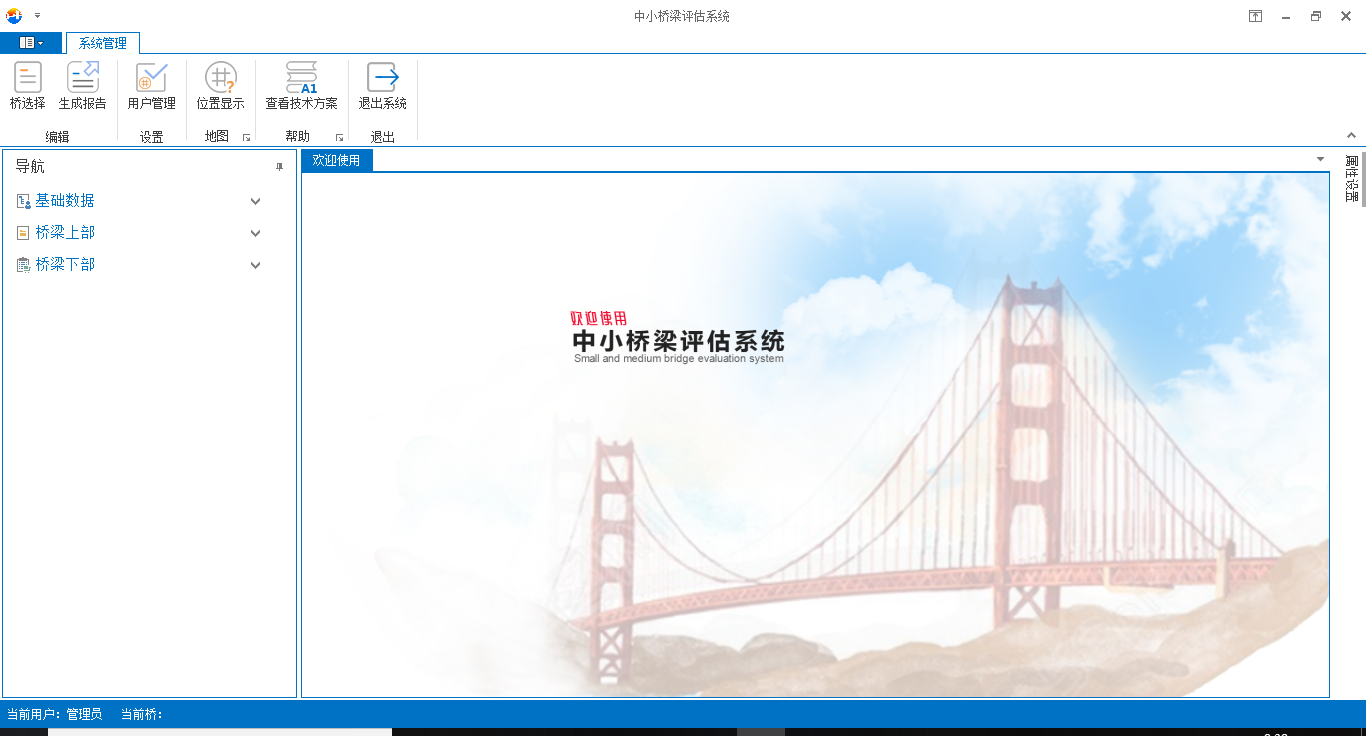Click the 桥选择 (bridge select) icon

point(28,78)
